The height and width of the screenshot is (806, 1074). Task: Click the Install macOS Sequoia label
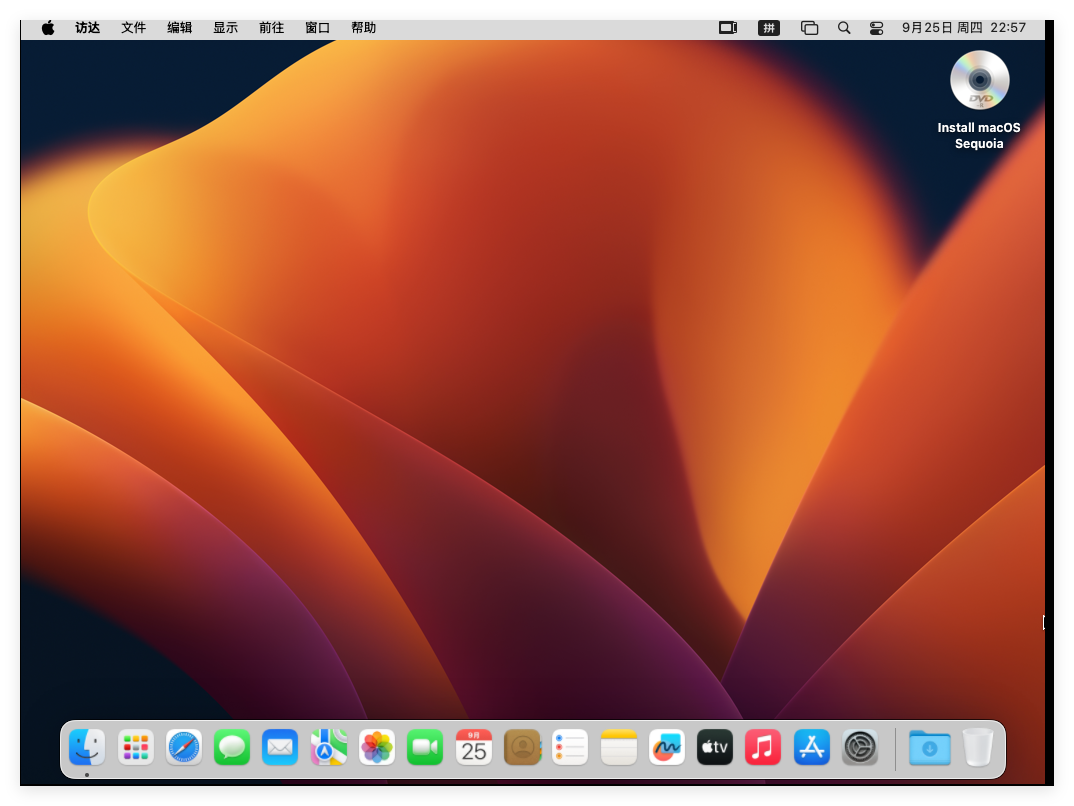click(979, 136)
